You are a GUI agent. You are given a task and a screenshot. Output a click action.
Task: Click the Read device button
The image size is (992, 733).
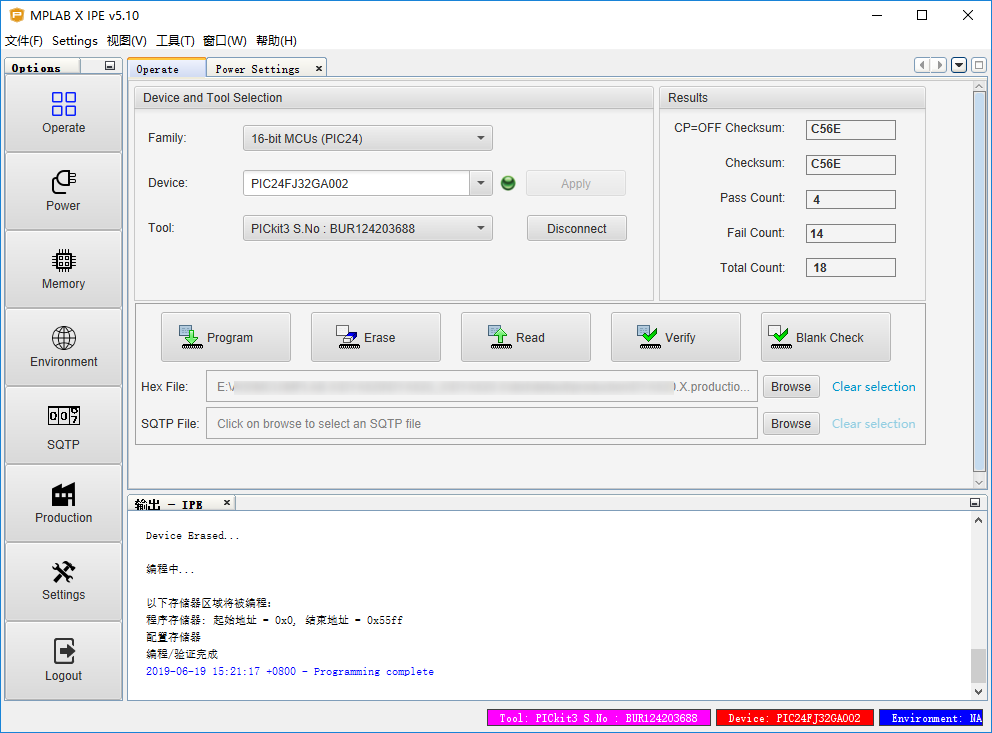click(x=526, y=337)
